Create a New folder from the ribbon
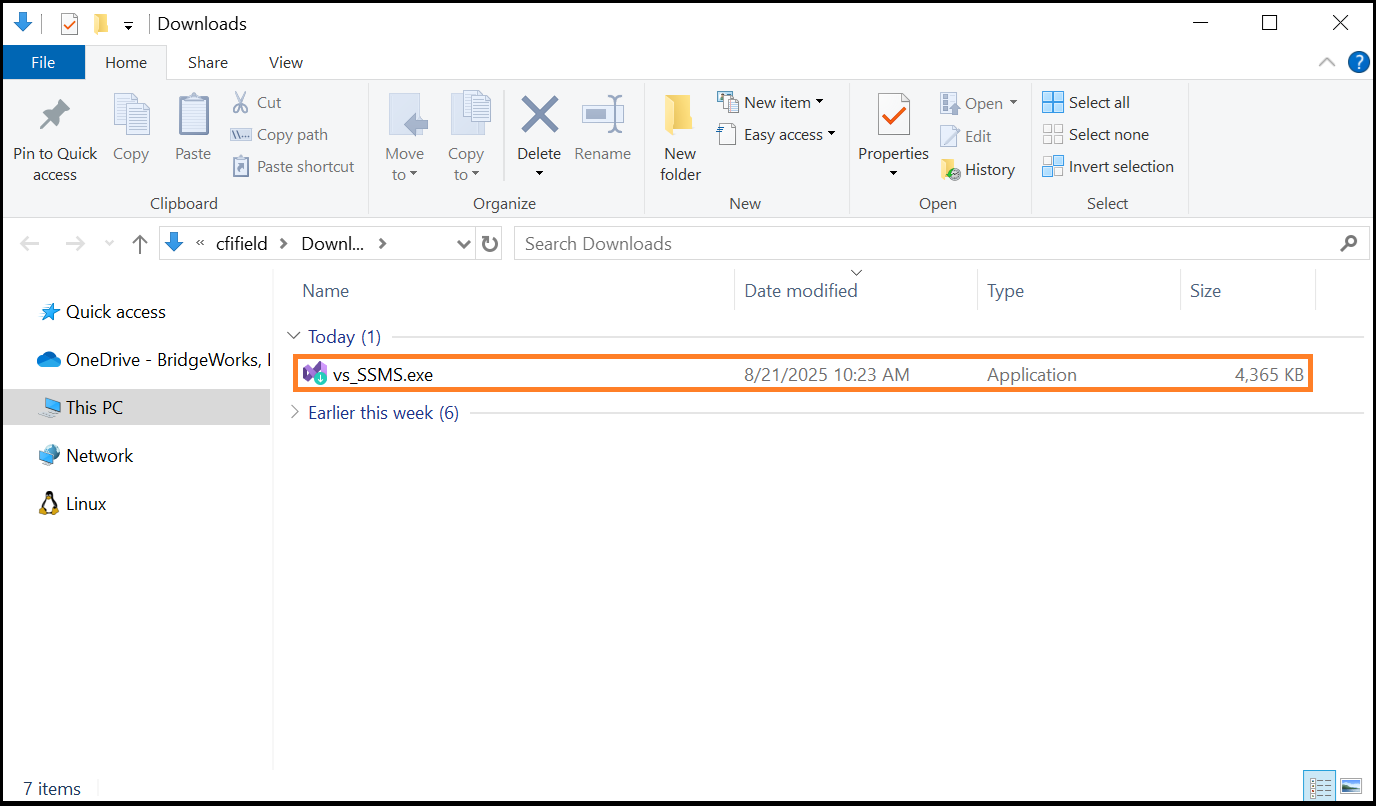 point(680,130)
